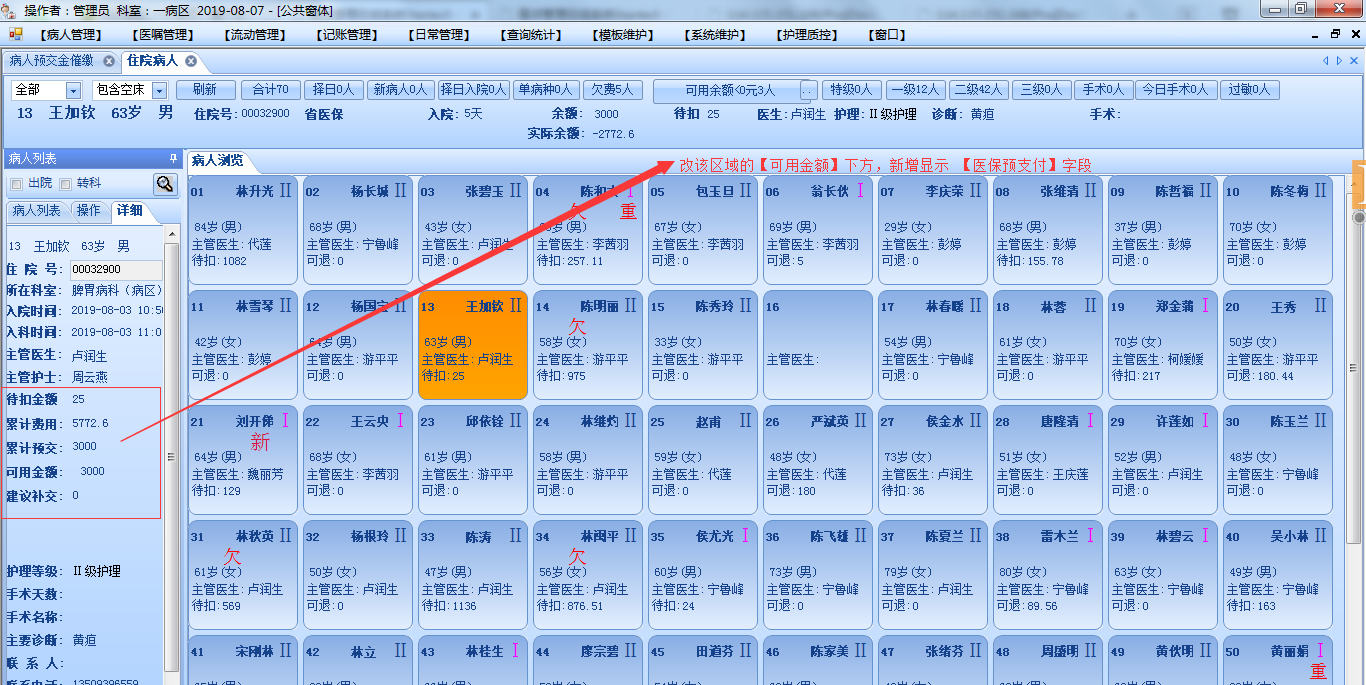This screenshot has width=1366, height=685.
Task: Open the 全部 filter dropdown
Action: (x=74, y=90)
